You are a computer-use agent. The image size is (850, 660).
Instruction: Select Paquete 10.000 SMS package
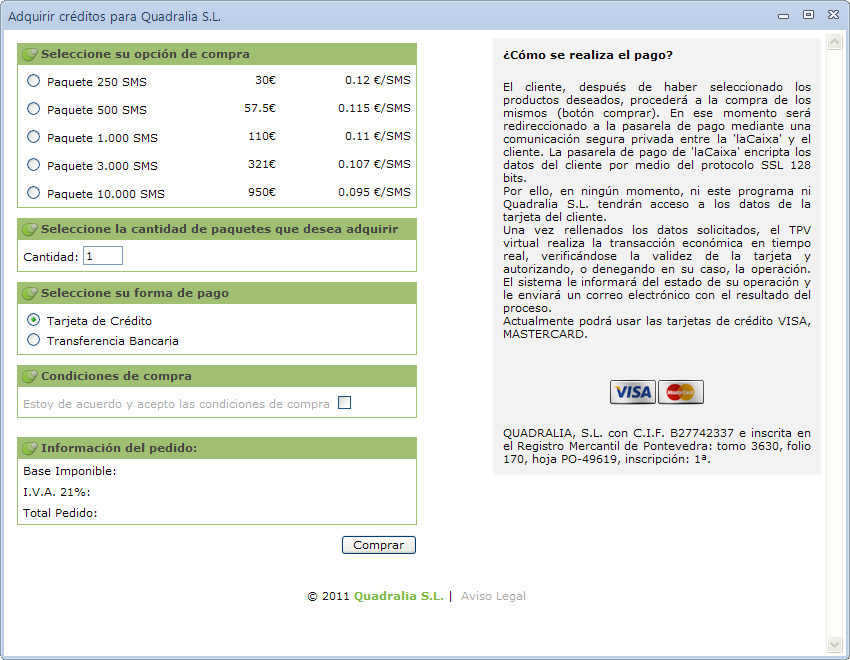(x=34, y=193)
